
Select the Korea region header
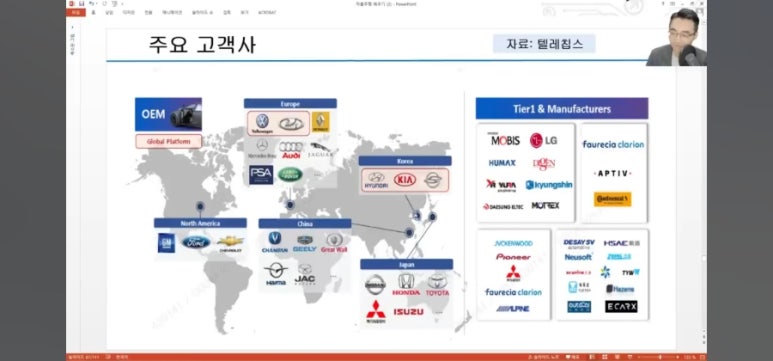(x=405, y=161)
